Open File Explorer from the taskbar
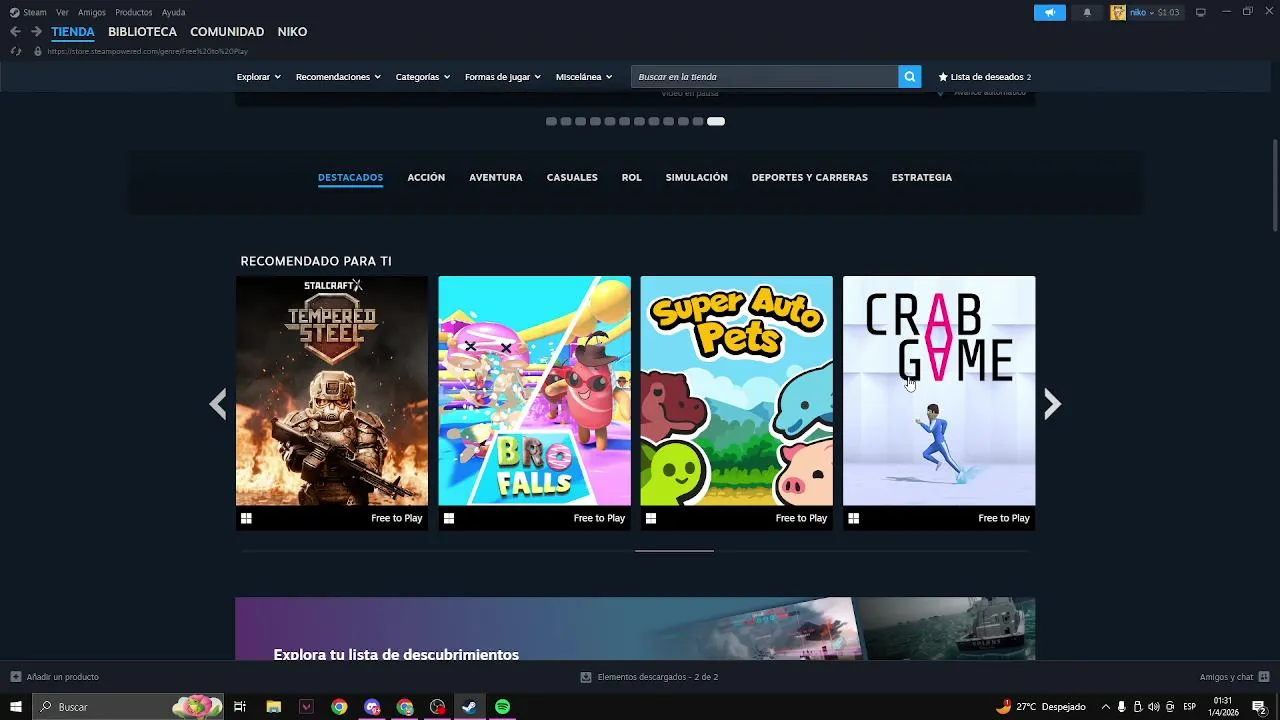 (x=273, y=707)
